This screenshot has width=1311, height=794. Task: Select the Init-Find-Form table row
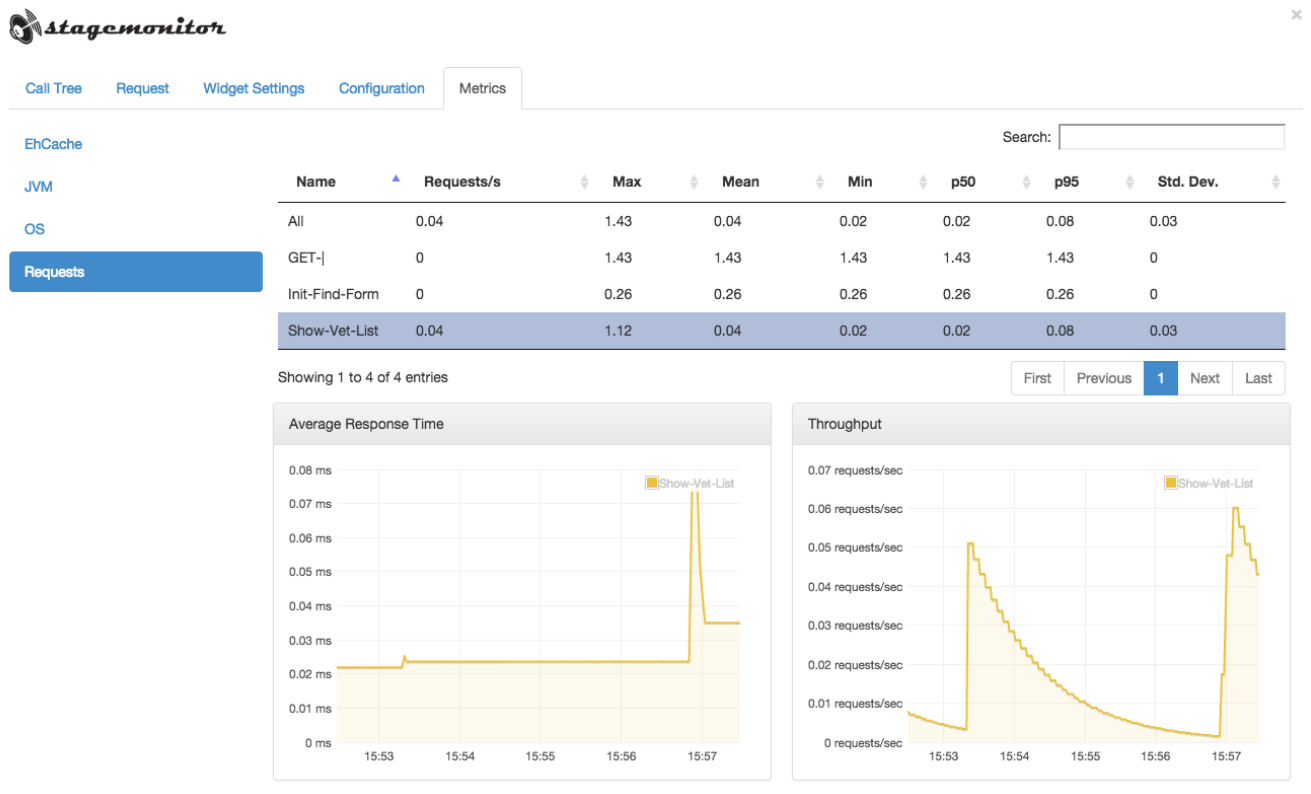tap(782, 294)
